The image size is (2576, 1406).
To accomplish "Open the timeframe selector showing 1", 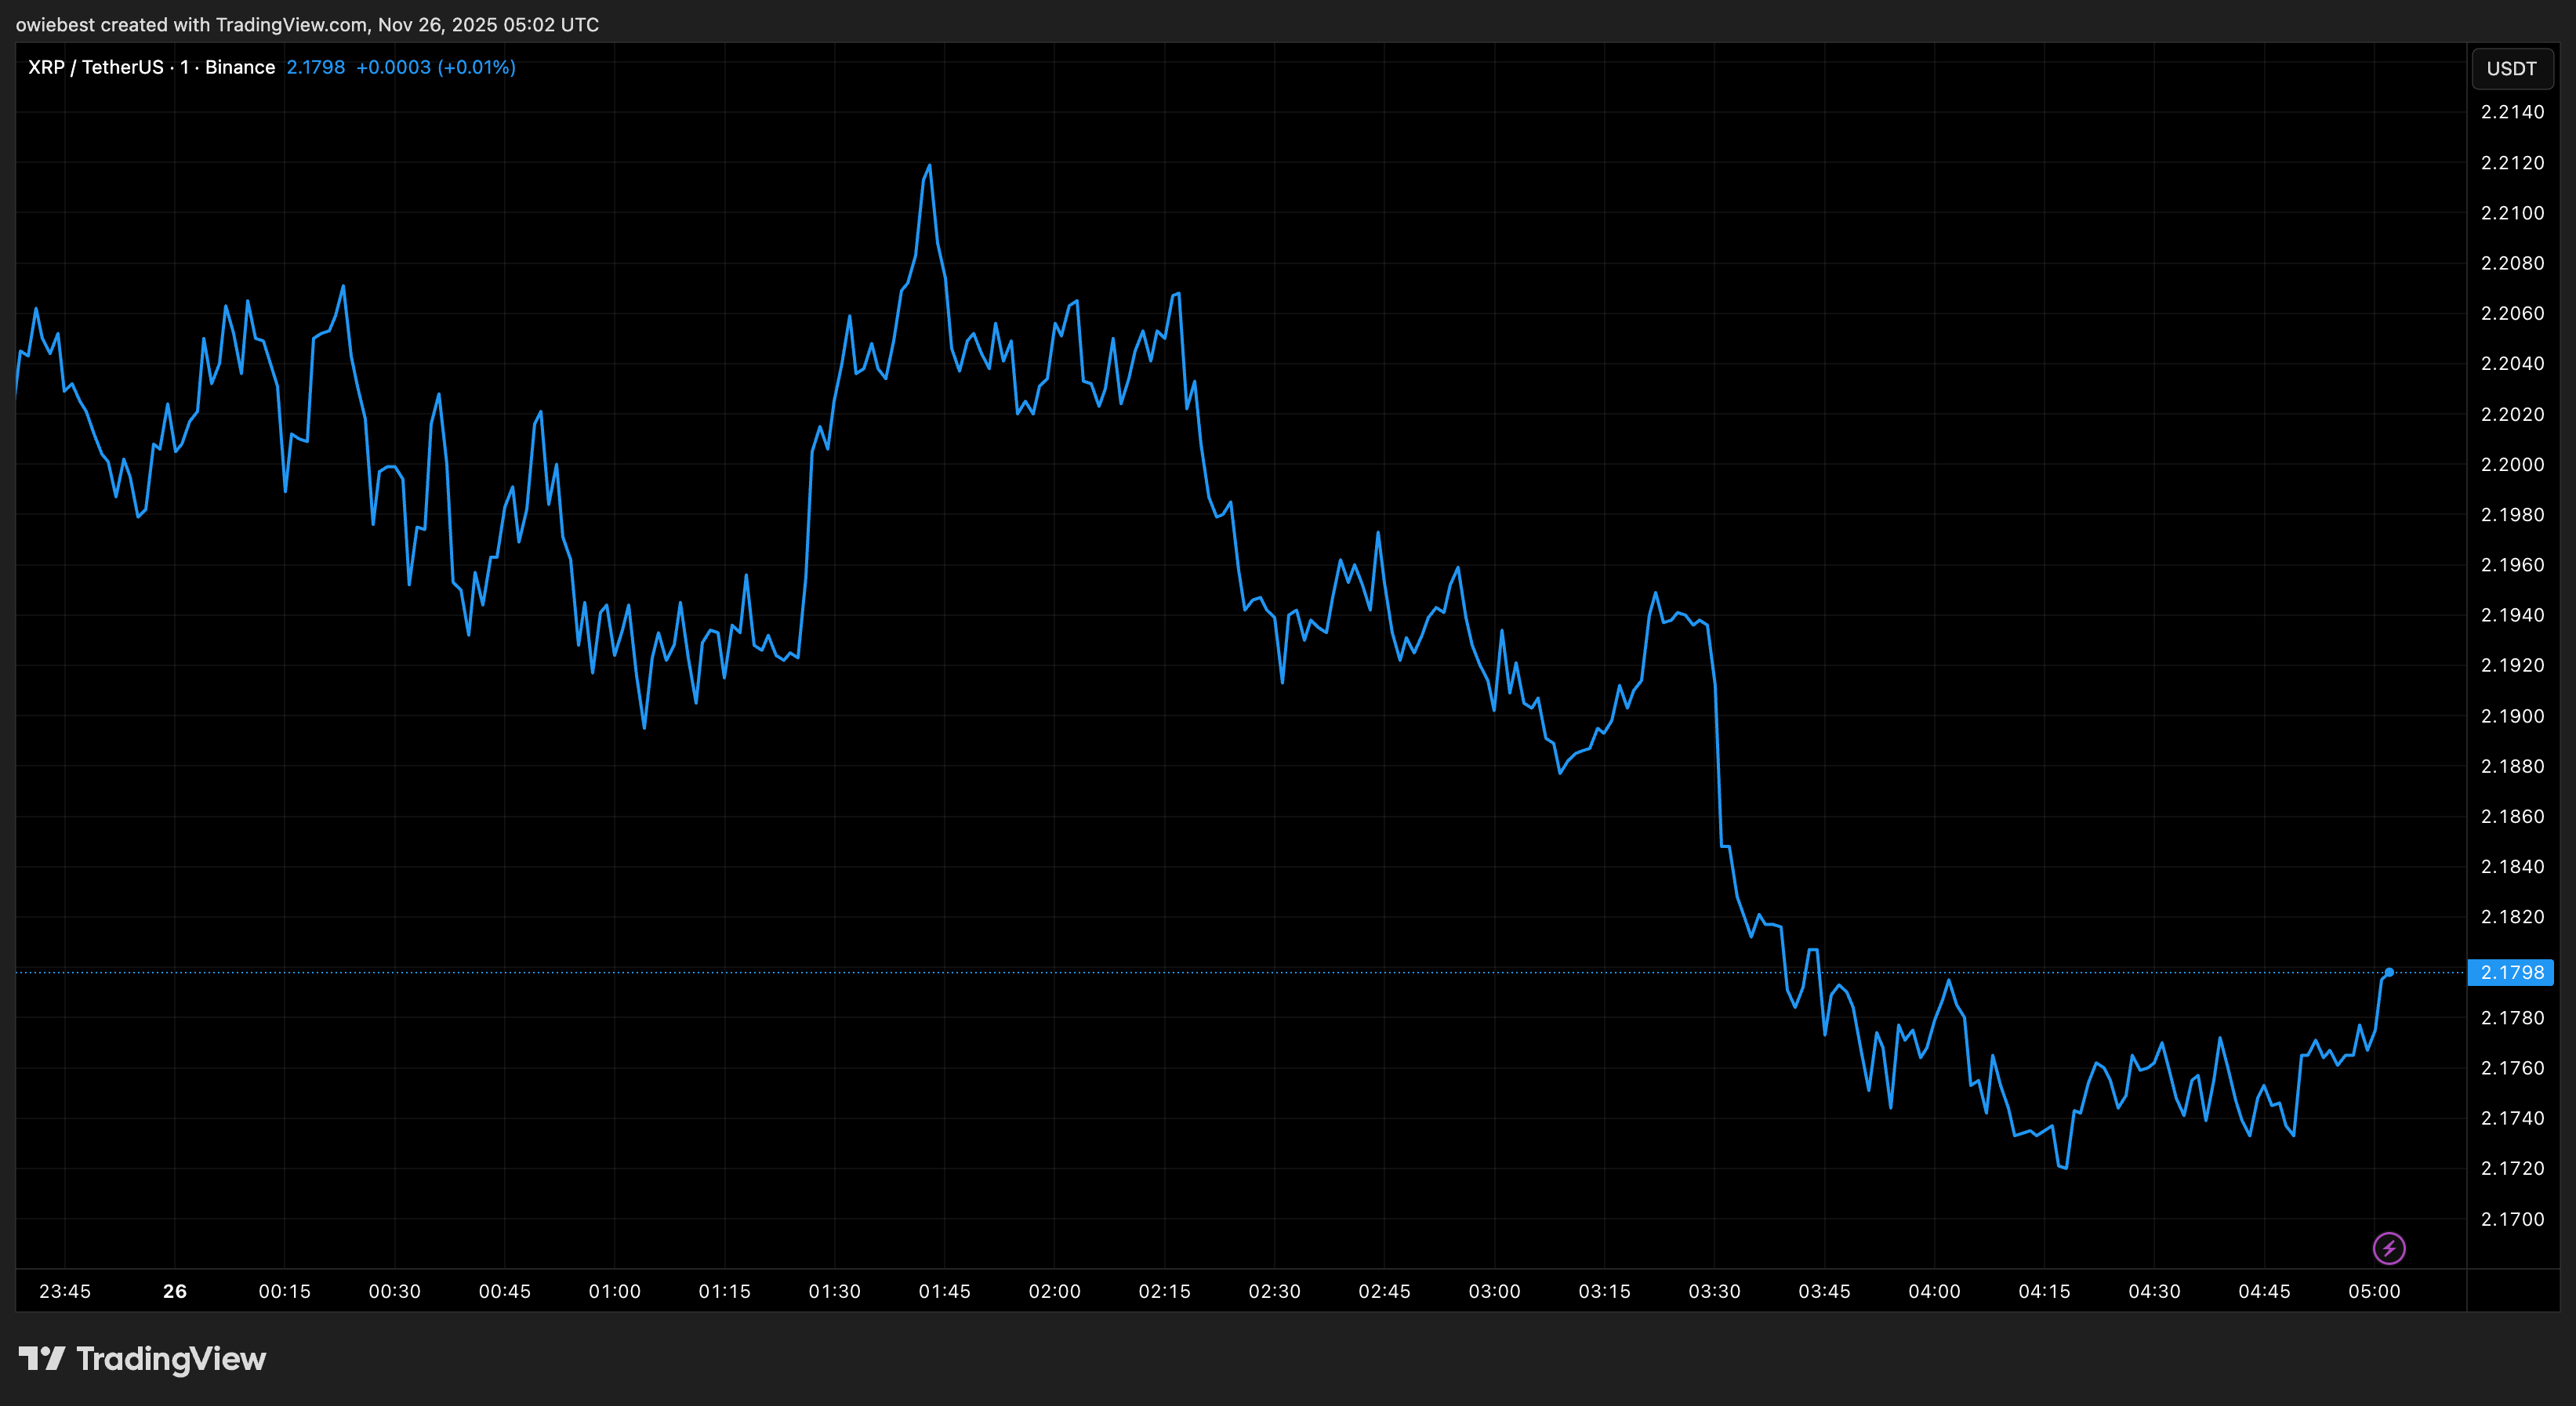I will point(184,67).
